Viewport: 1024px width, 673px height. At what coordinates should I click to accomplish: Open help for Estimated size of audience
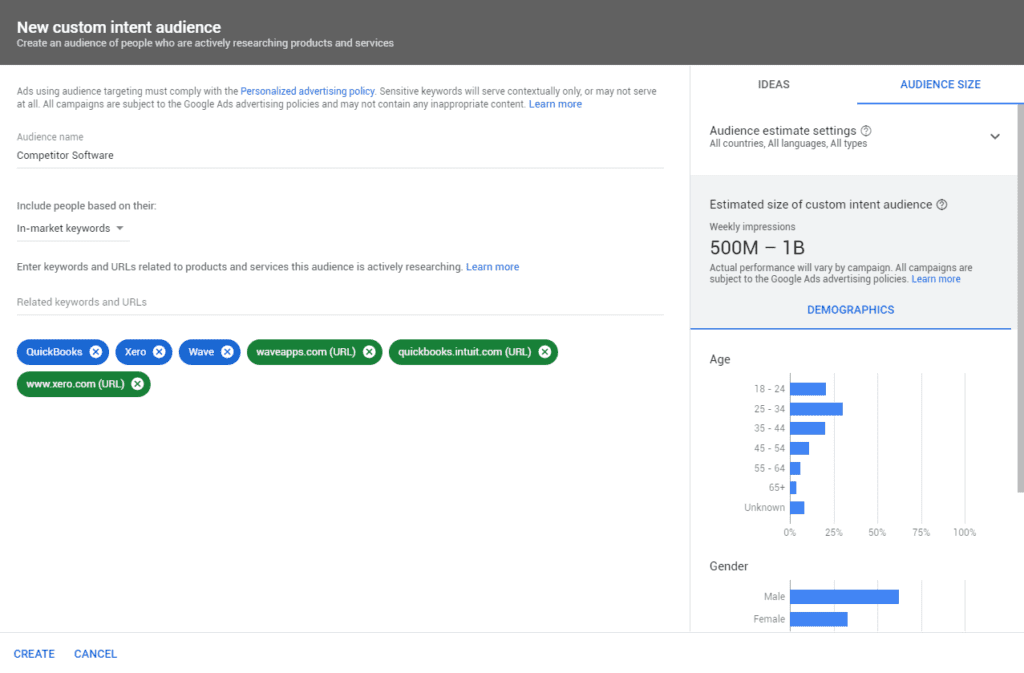(942, 204)
